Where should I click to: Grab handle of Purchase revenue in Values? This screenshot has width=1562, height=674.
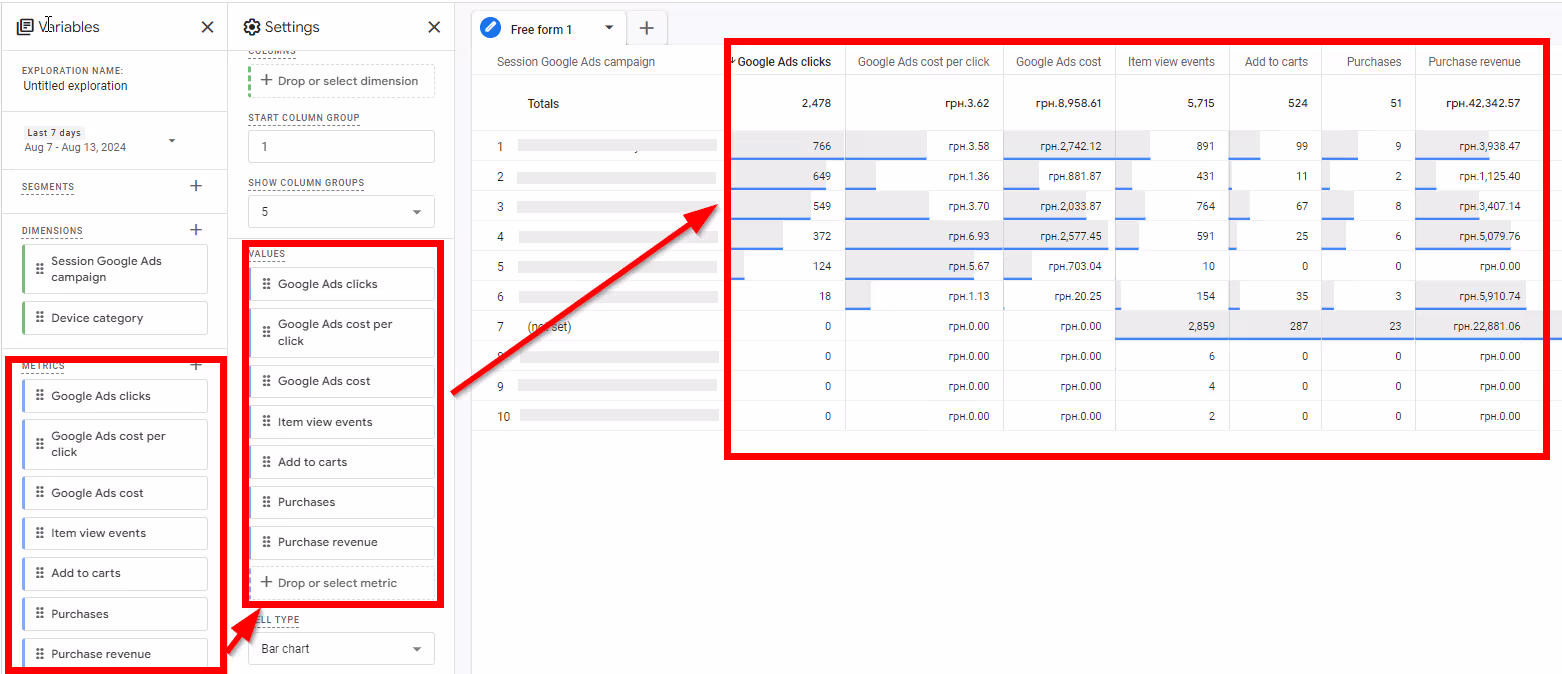tap(266, 542)
